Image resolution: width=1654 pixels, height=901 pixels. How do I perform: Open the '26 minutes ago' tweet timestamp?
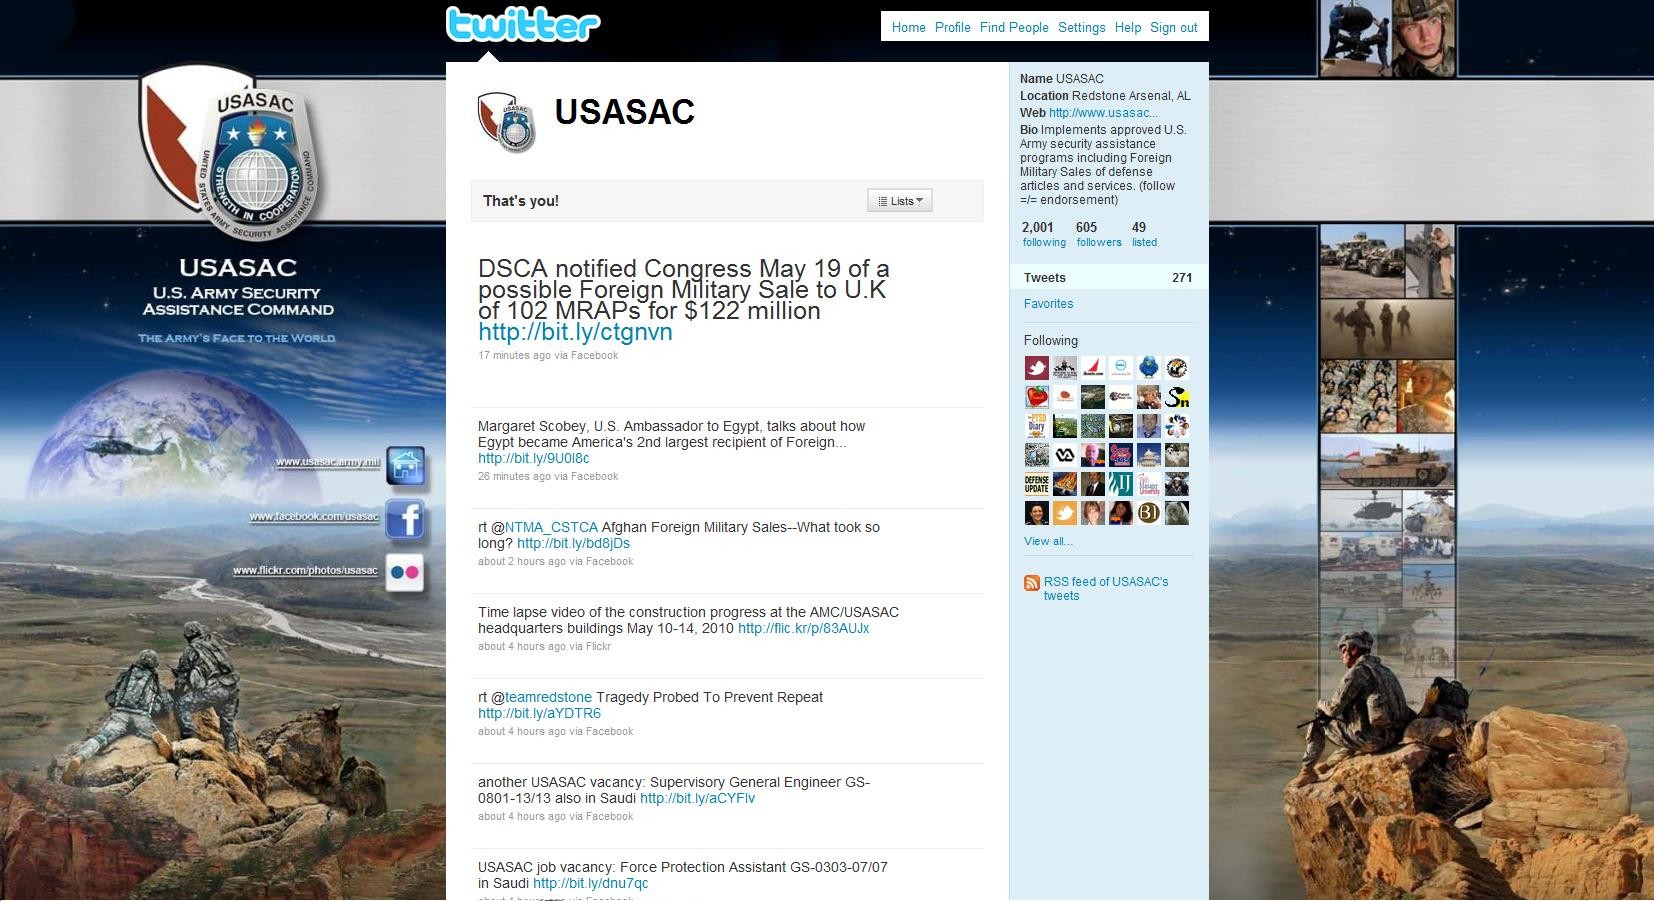pos(514,476)
